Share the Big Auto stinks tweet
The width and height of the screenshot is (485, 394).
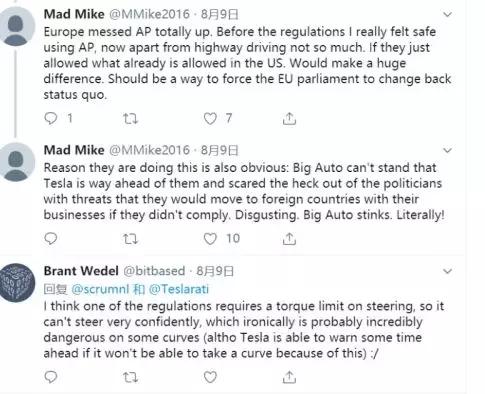point(289,239)
